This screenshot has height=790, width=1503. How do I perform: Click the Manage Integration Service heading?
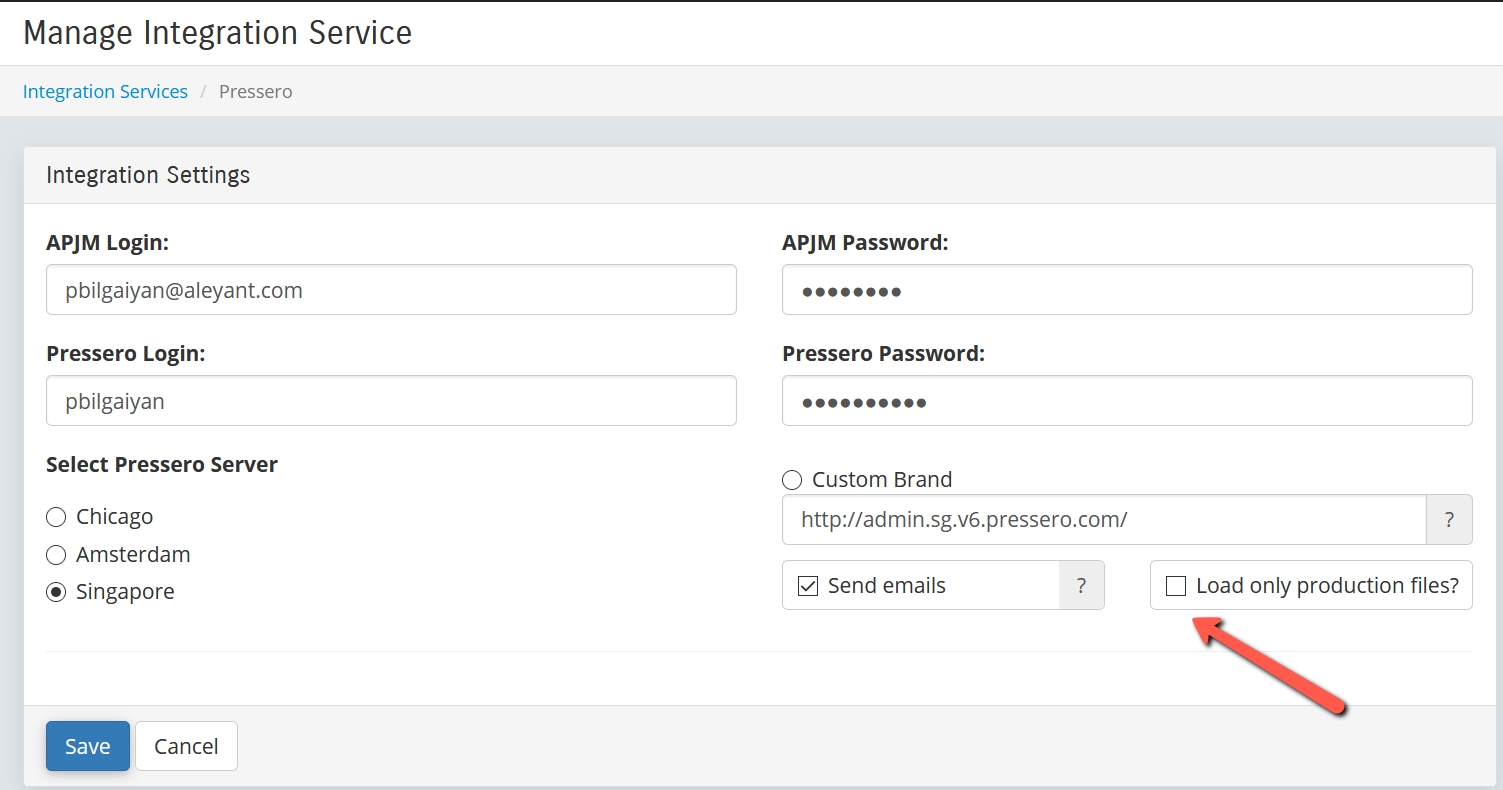(x=217, y=33)
